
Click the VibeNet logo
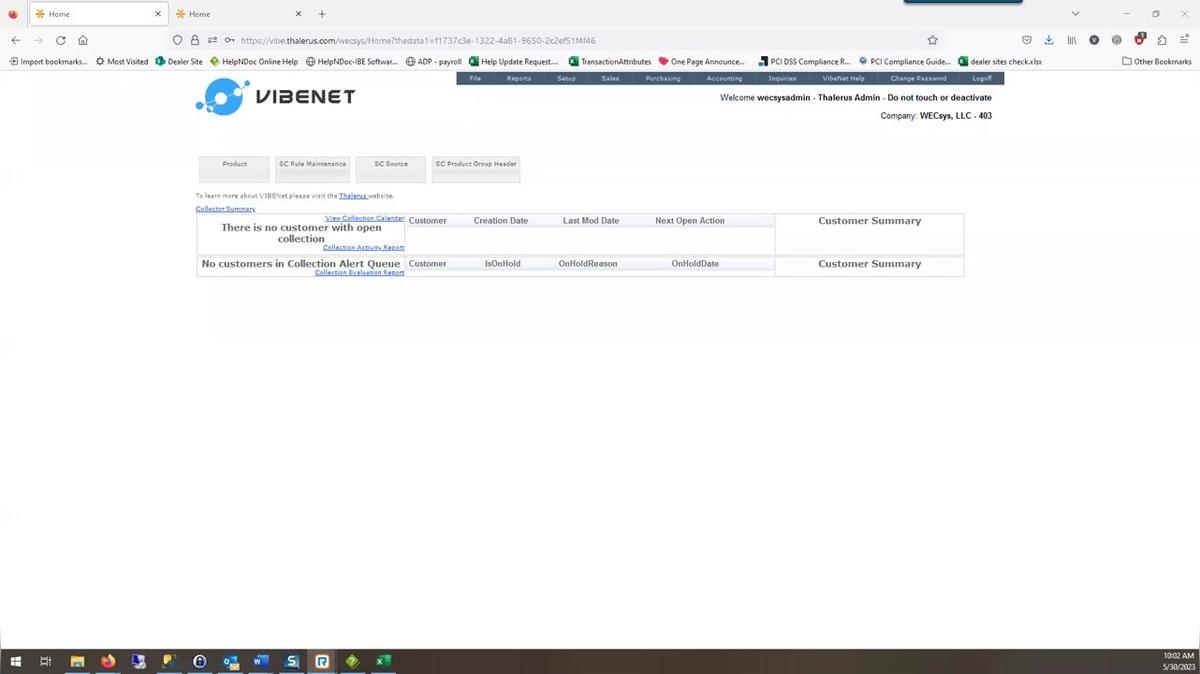tap(275, 97)
